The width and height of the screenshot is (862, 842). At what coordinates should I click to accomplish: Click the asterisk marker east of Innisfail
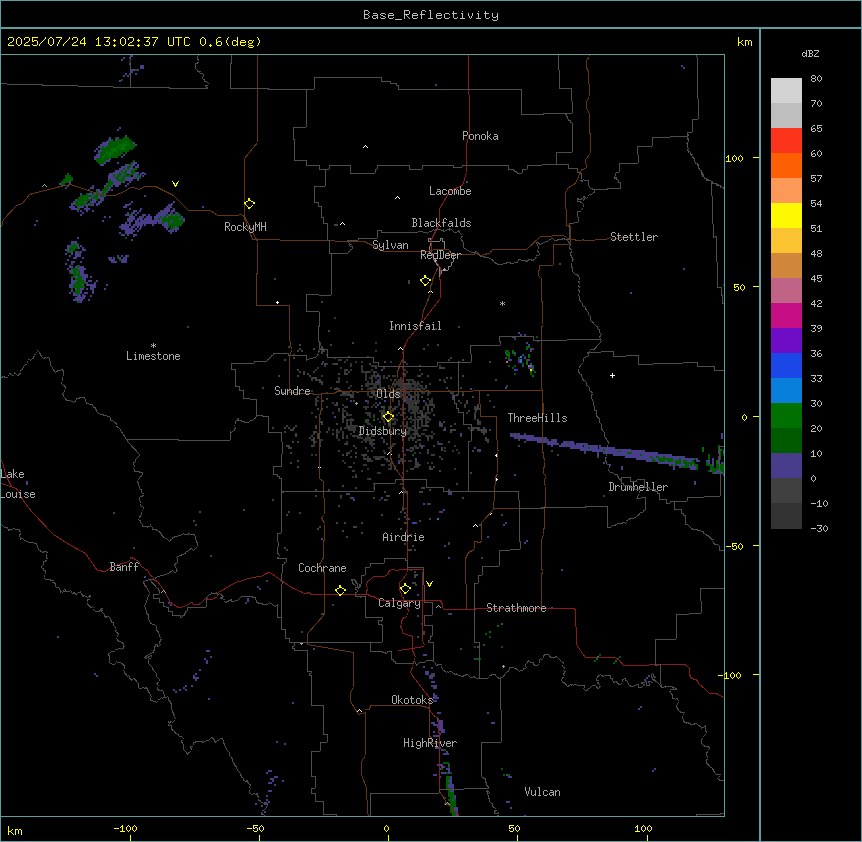tap(502, 303)
